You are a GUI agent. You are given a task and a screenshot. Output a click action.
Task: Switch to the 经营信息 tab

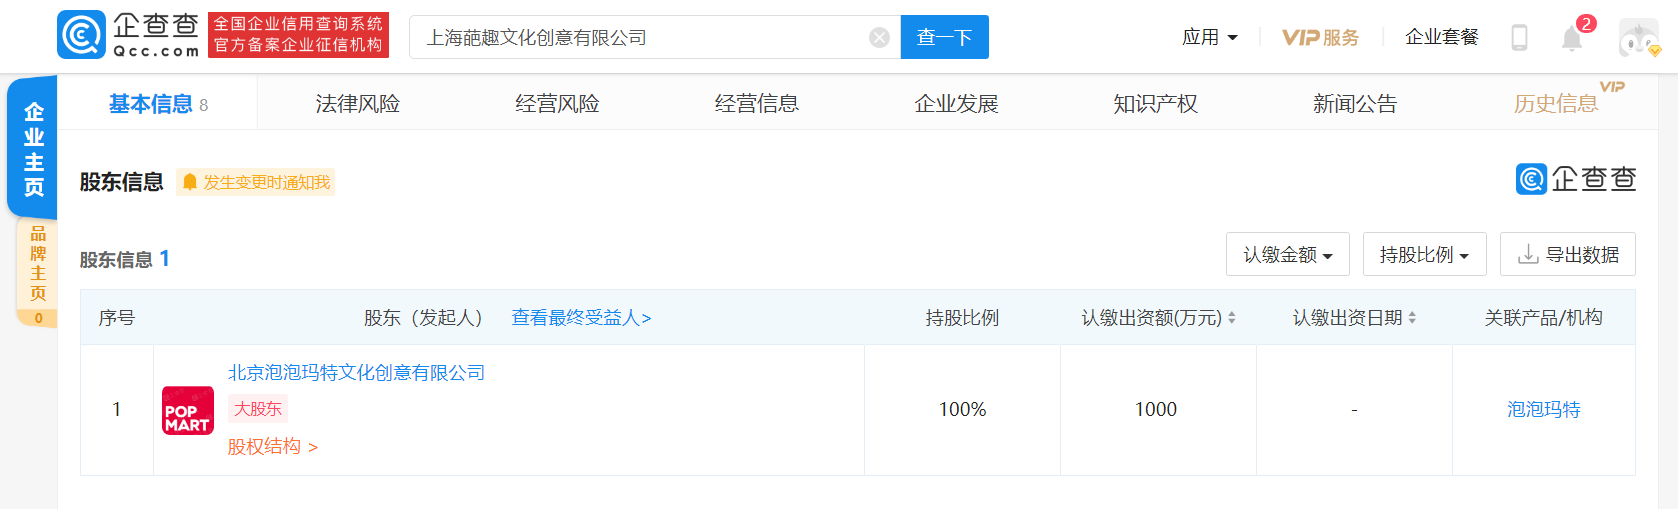pos(757,104)
